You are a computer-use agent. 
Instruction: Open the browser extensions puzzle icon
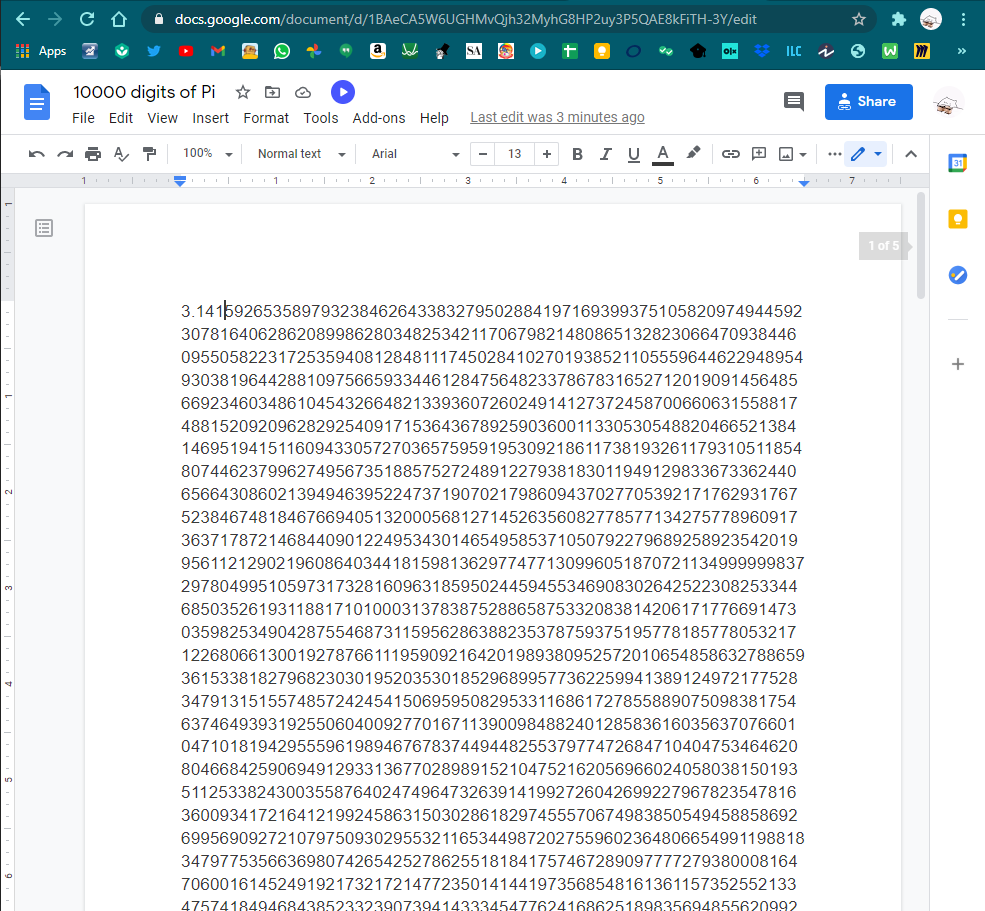pos(899,19)
